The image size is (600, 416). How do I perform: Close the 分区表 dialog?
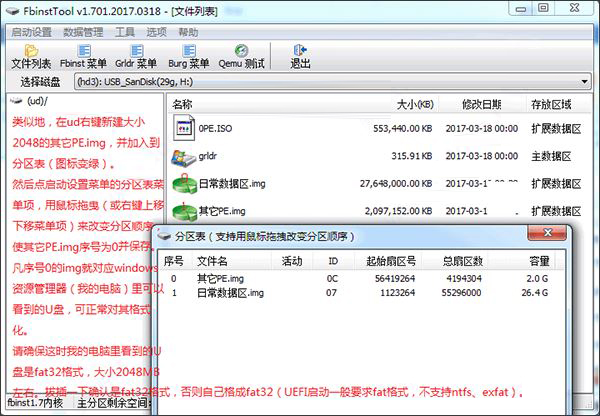tap(547, 232)
